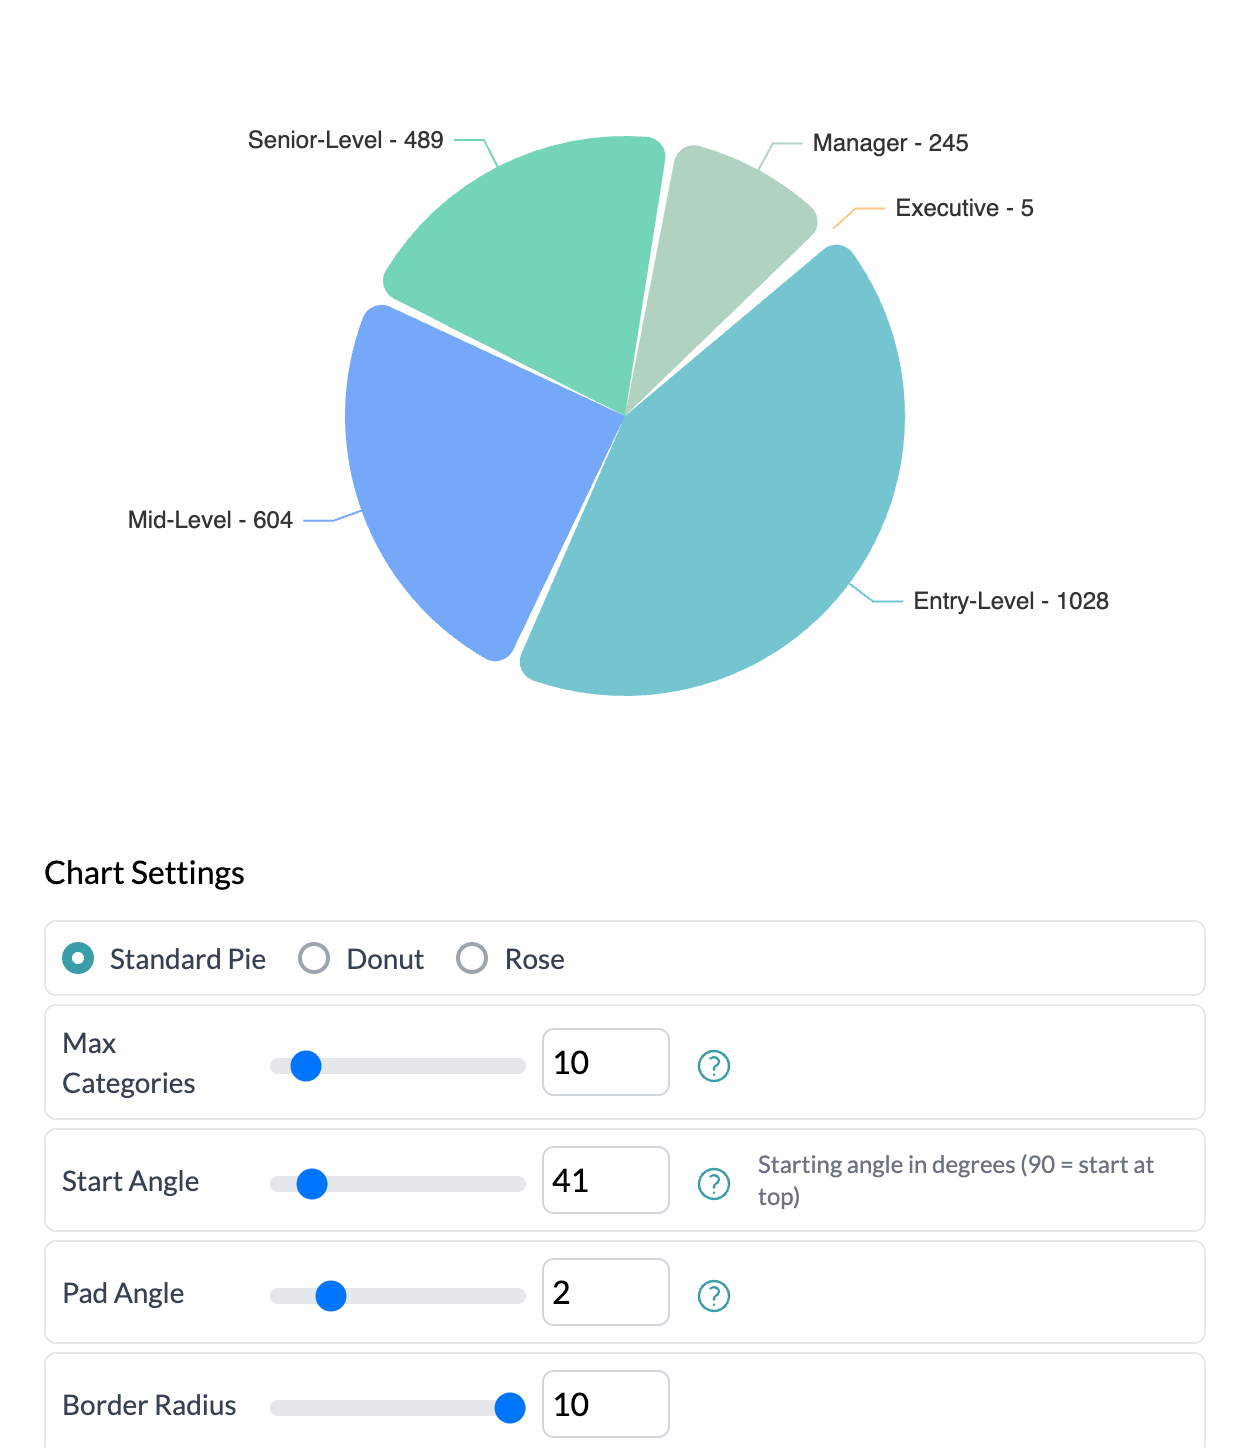Click the Entry-Level - 1028 label
Image resolution: width=1244 pixels, height=1448 pixels.
coord(1011,601)
